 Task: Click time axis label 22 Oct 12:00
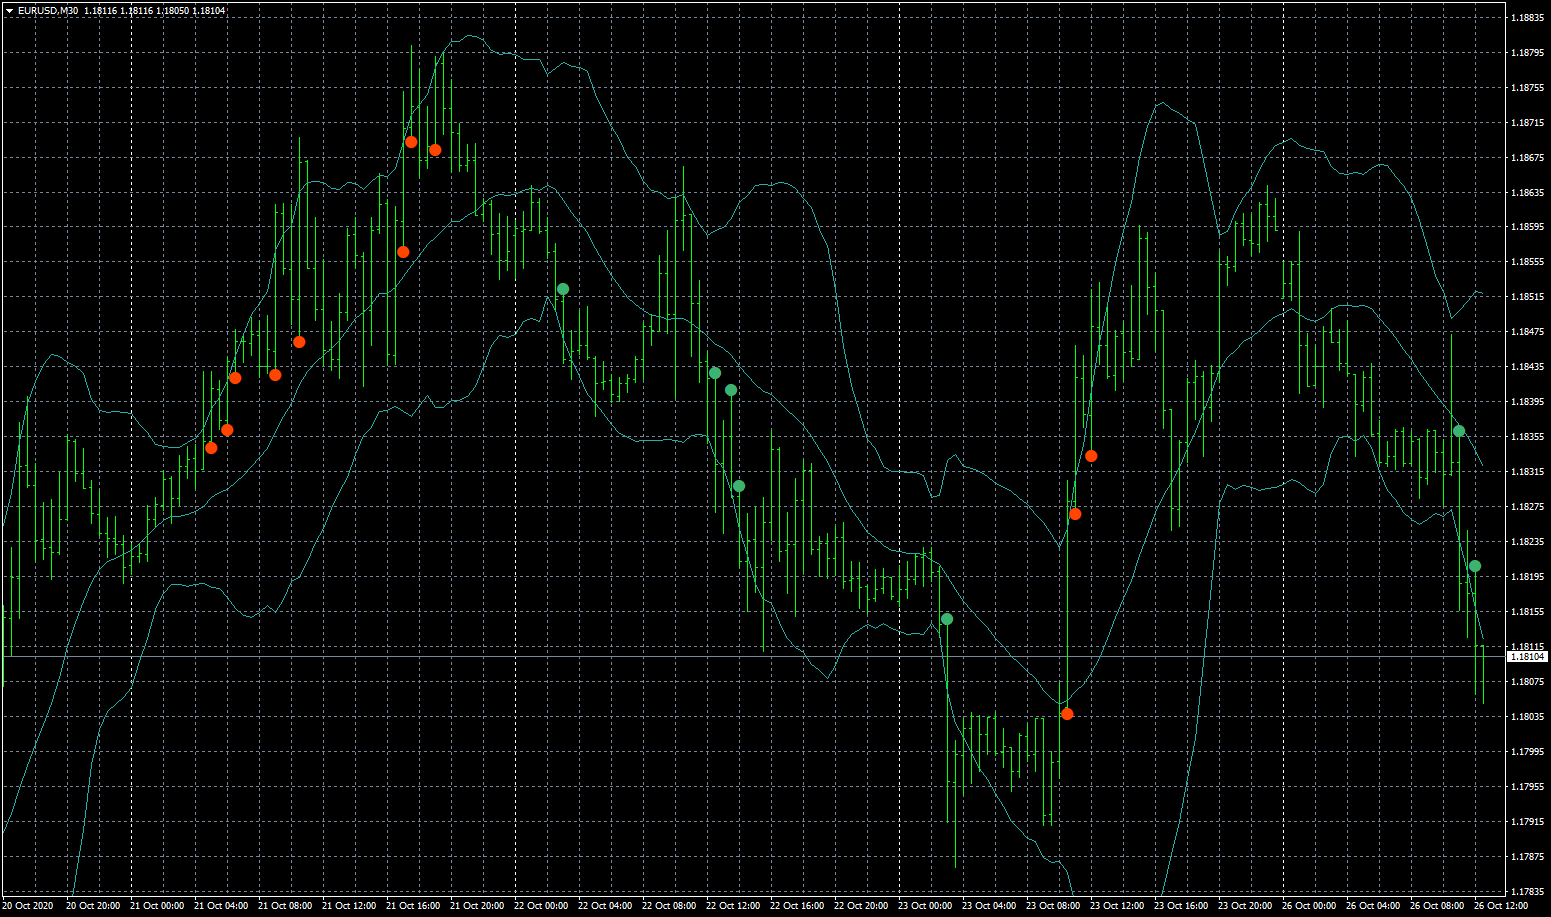(x=733, y=906)
